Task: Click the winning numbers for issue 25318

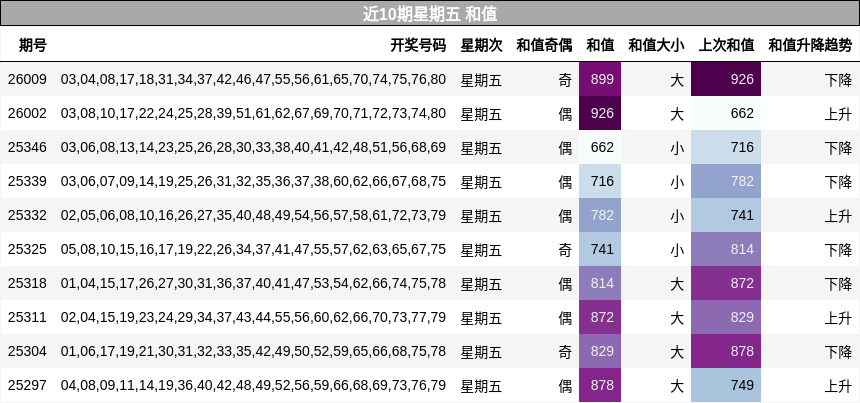Action: click(x=253, y=283)
